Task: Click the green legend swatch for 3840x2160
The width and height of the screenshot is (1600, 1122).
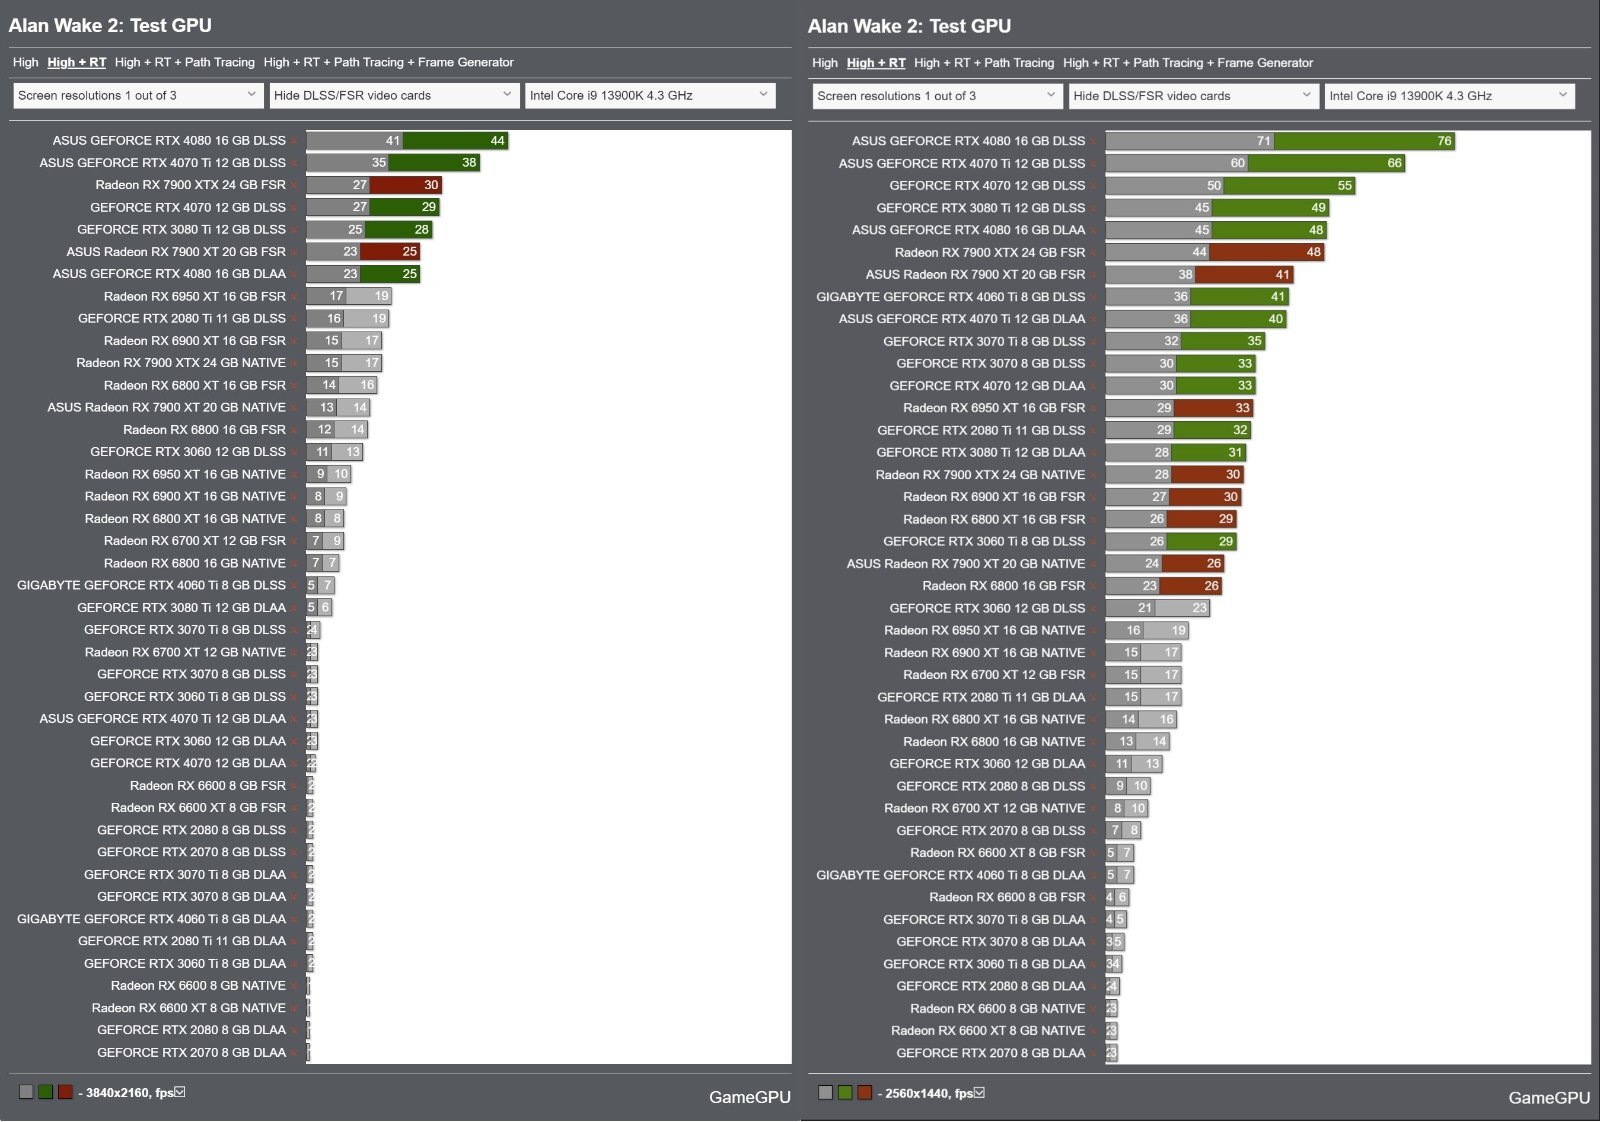Action: (x=45, y=1092)
